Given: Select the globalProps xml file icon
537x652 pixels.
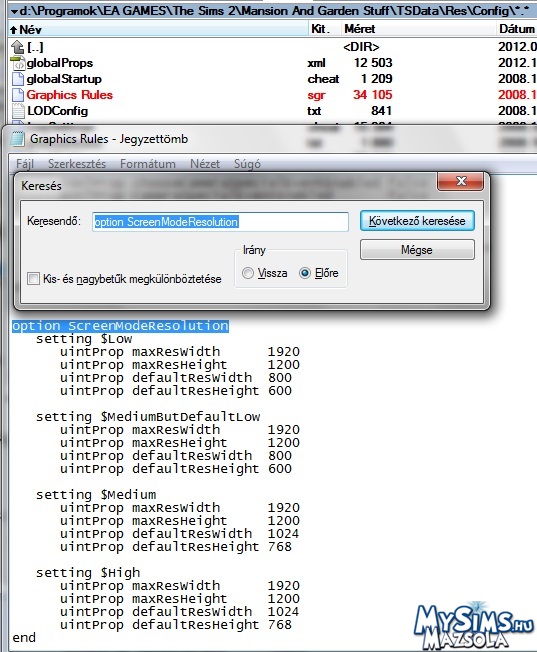Looking at the screenshot, I should pos(18,63).
